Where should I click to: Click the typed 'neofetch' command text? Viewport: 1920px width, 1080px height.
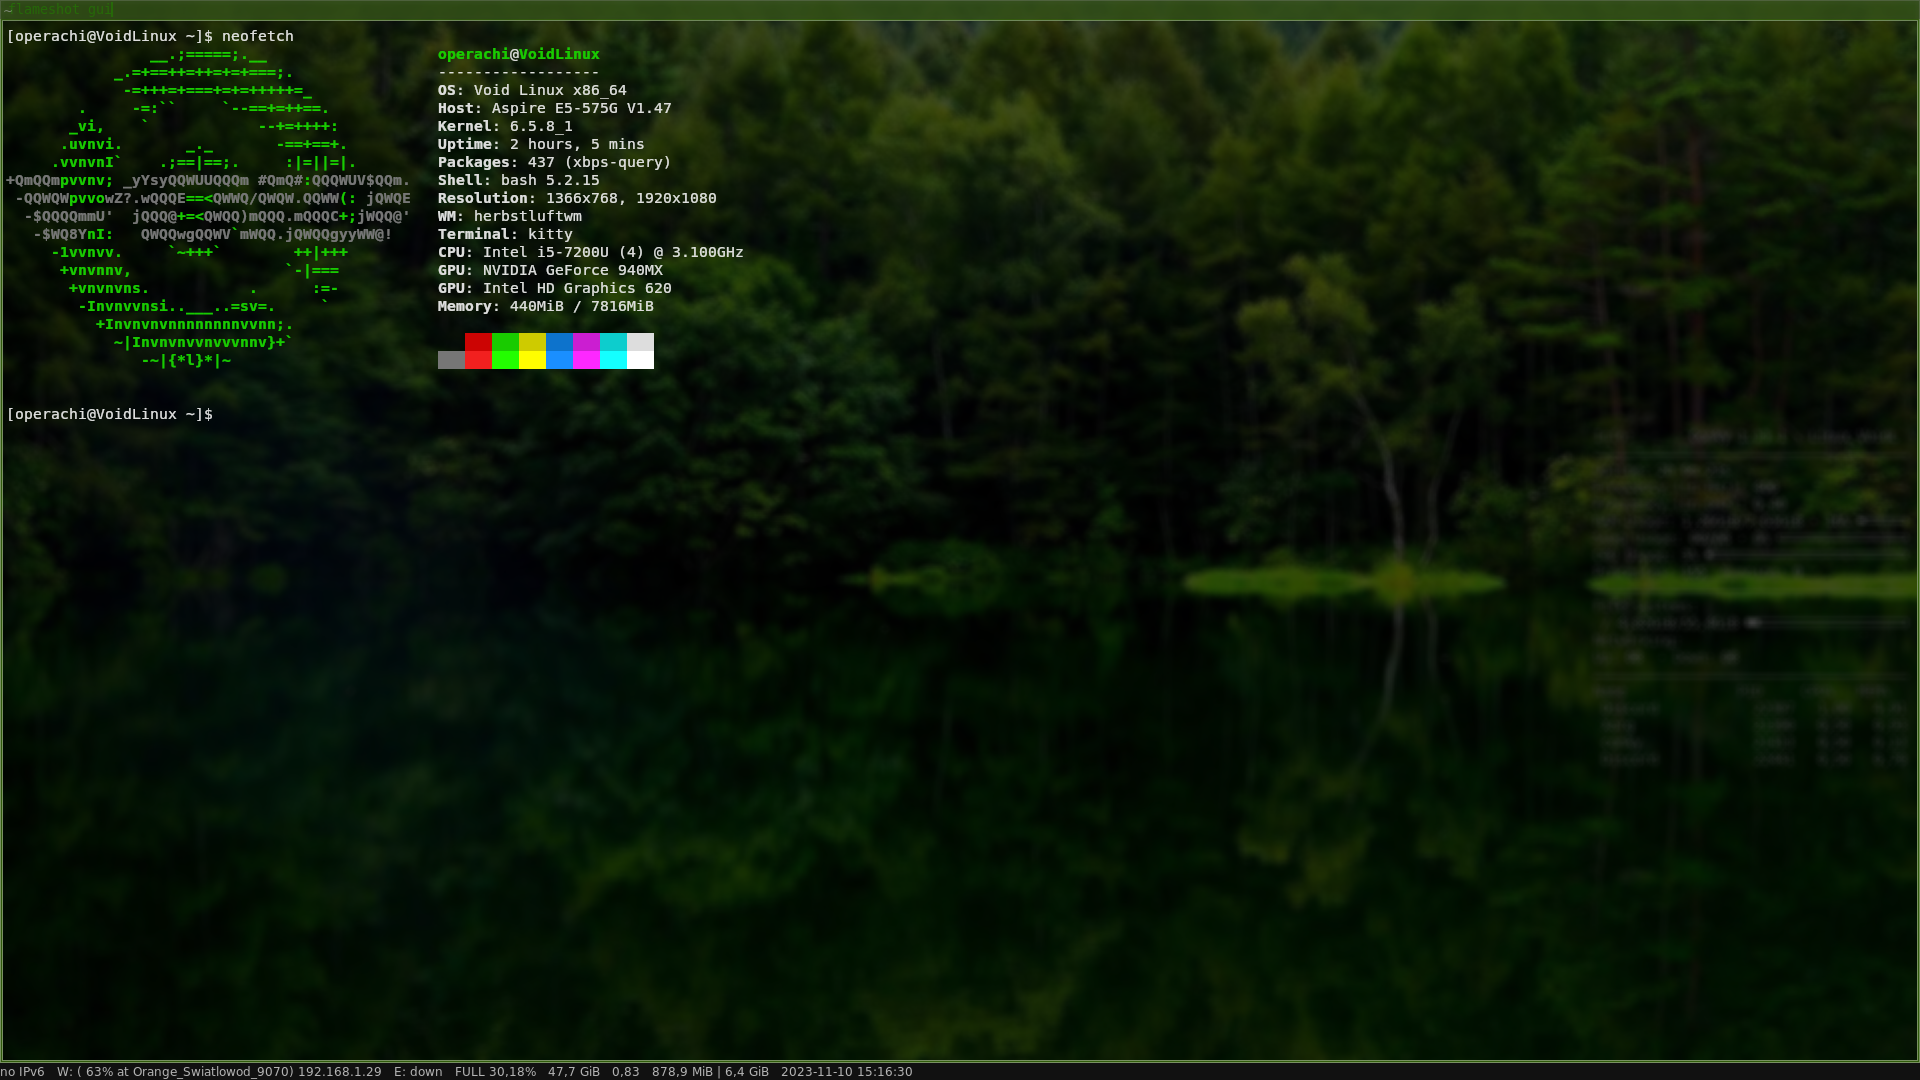257,36
